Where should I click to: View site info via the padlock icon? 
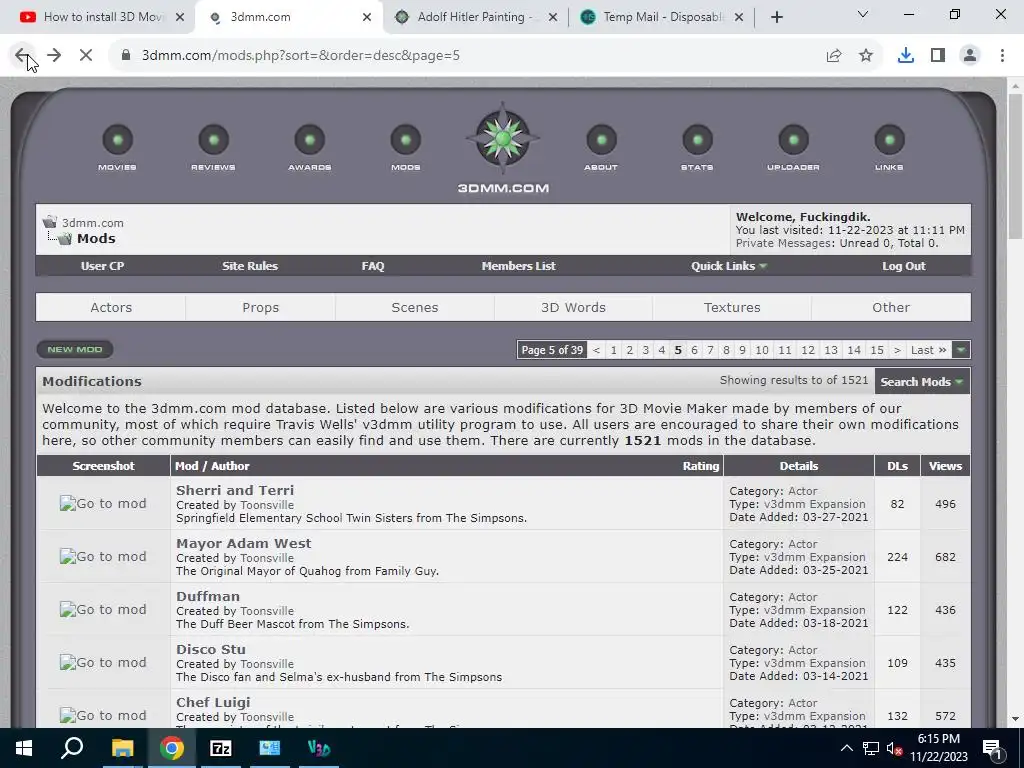coord(126,56)
